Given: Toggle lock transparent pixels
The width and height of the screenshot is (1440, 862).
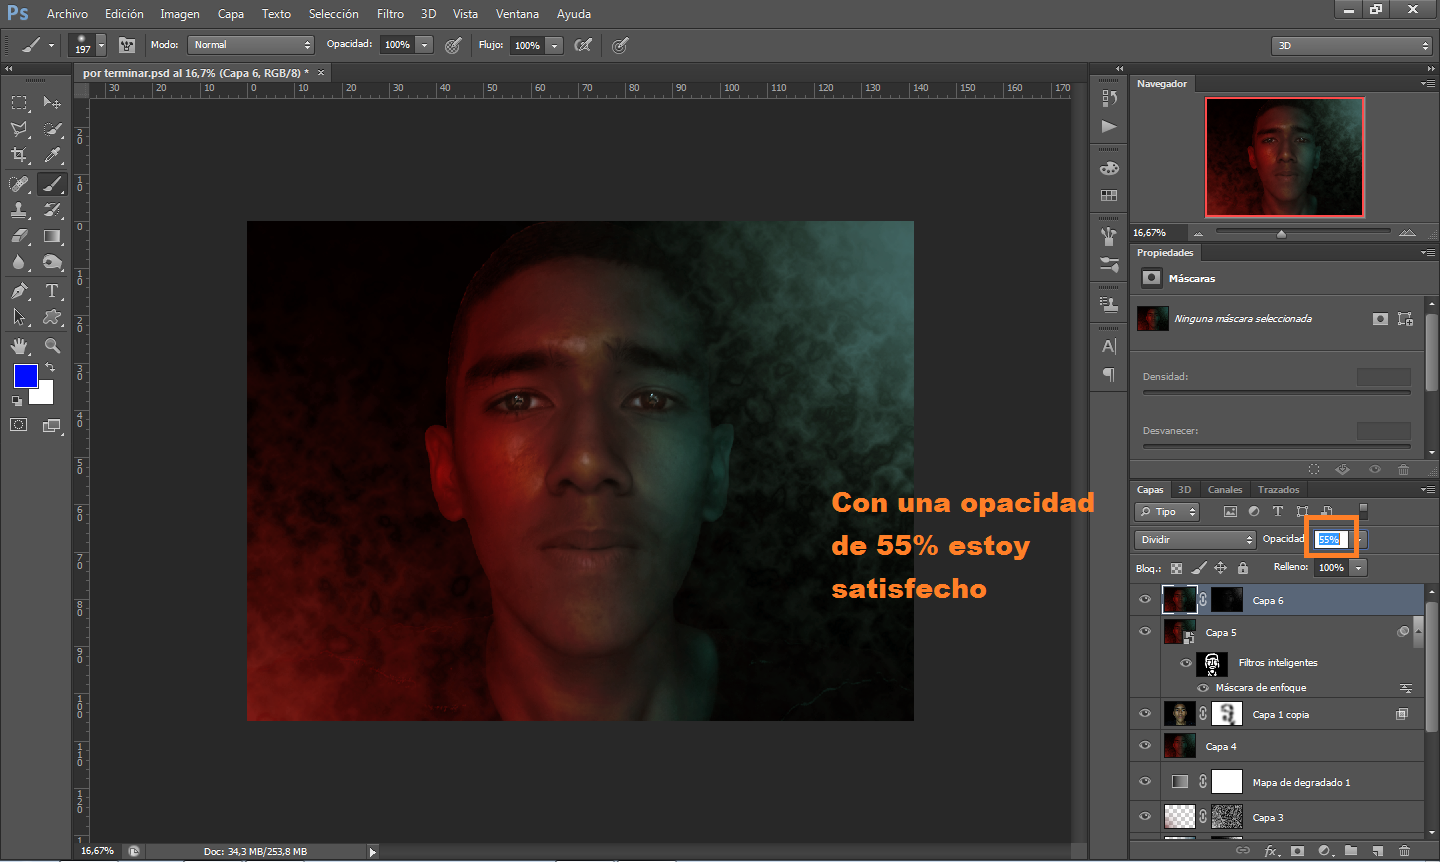Looking at the screenshot, I should tap(1177, 568).
